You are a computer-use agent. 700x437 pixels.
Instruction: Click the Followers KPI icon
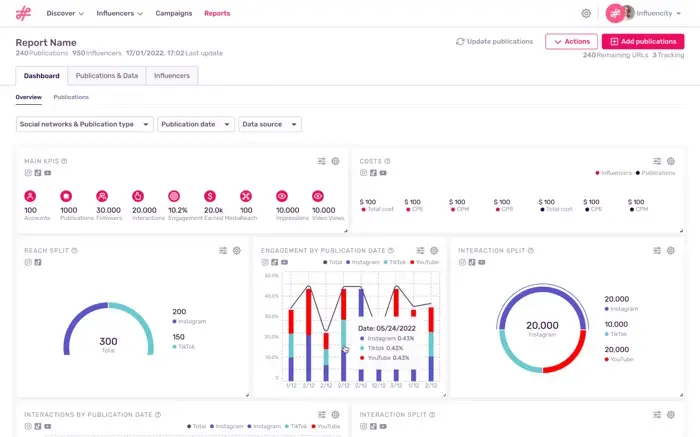pyautogui.click(x=102, y=196)
